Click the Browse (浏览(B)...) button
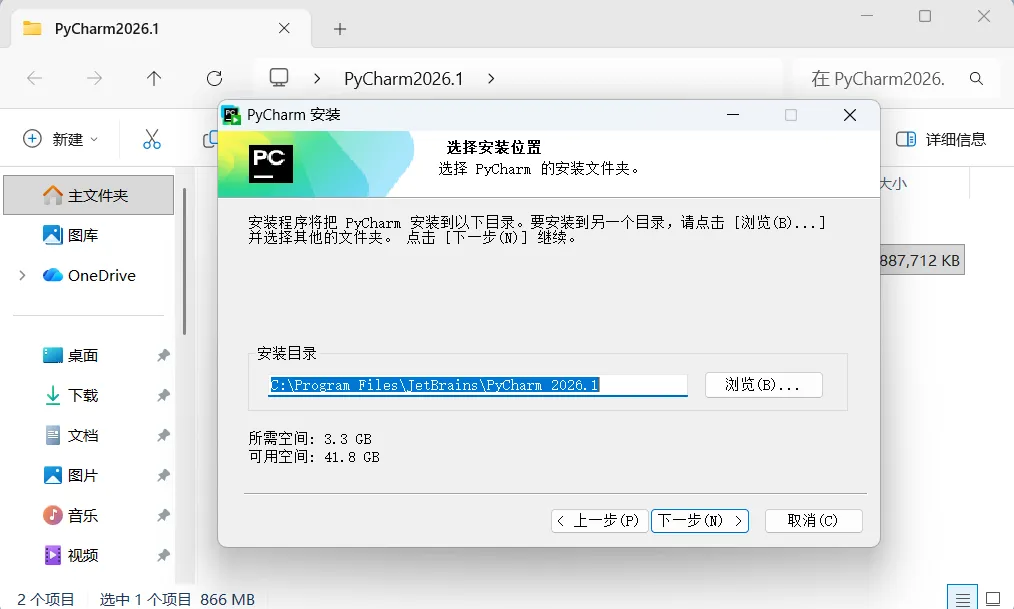This screenshot has height=609, width=1014. [x=763, y=385]
